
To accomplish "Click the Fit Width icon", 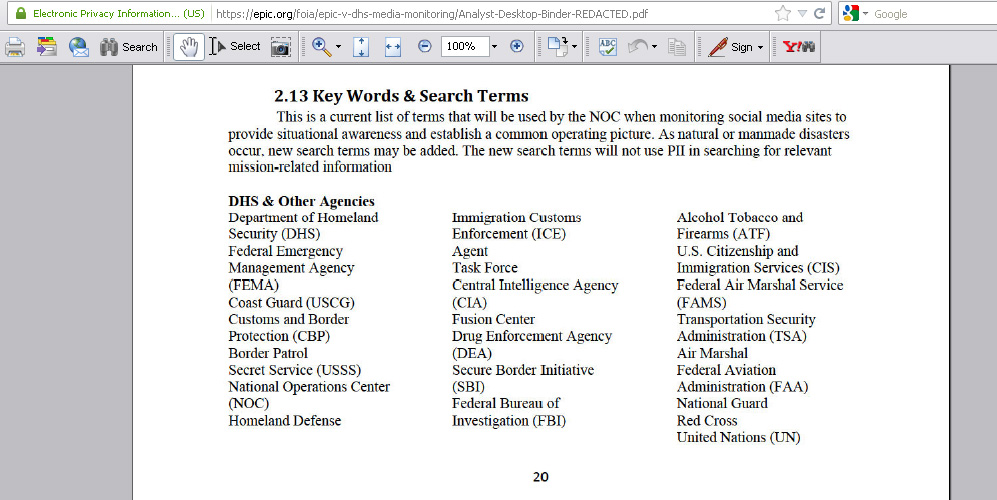I will click(x=393, y=47).
